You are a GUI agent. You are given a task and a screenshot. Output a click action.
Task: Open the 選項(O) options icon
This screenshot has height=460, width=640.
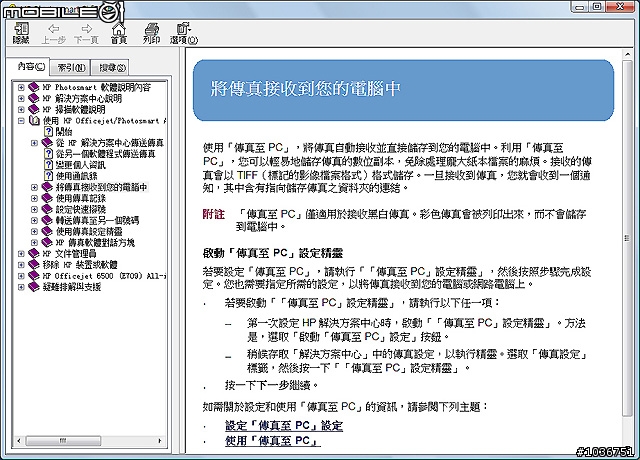[x=184, y=29]
